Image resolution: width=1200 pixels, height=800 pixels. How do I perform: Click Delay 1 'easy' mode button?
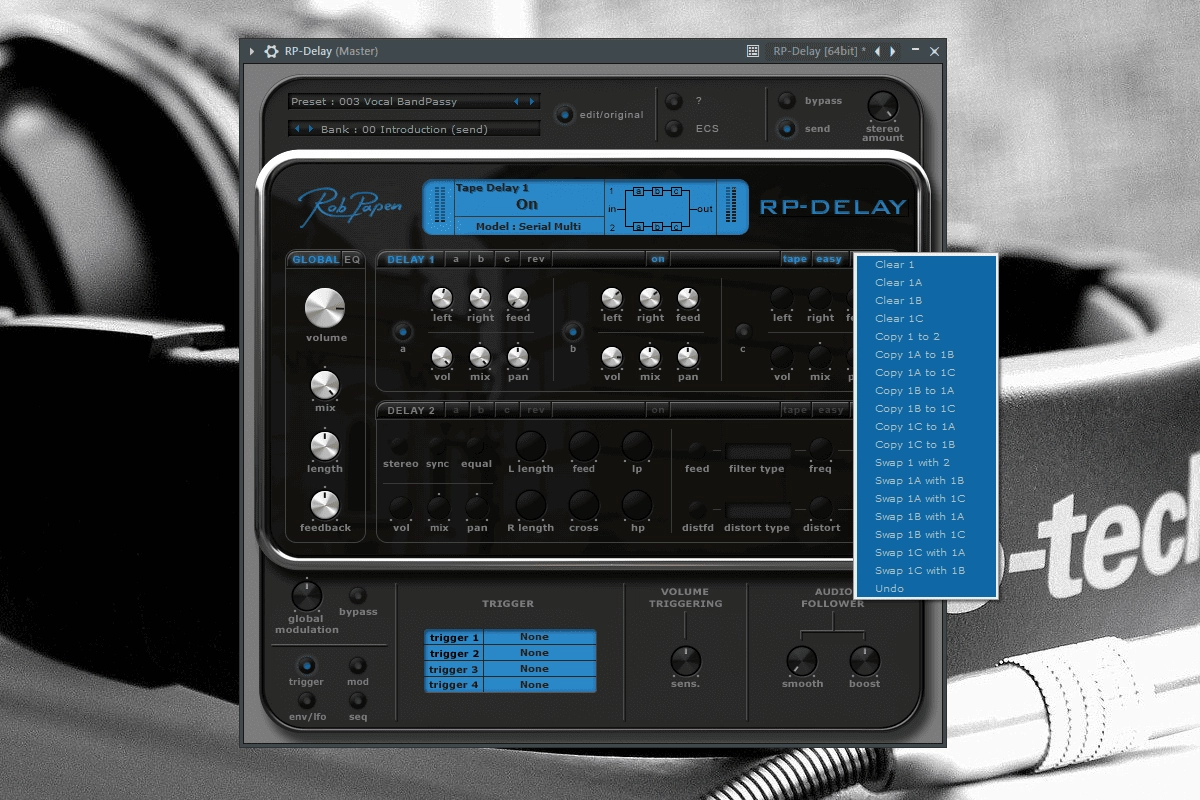click(829, 260)
